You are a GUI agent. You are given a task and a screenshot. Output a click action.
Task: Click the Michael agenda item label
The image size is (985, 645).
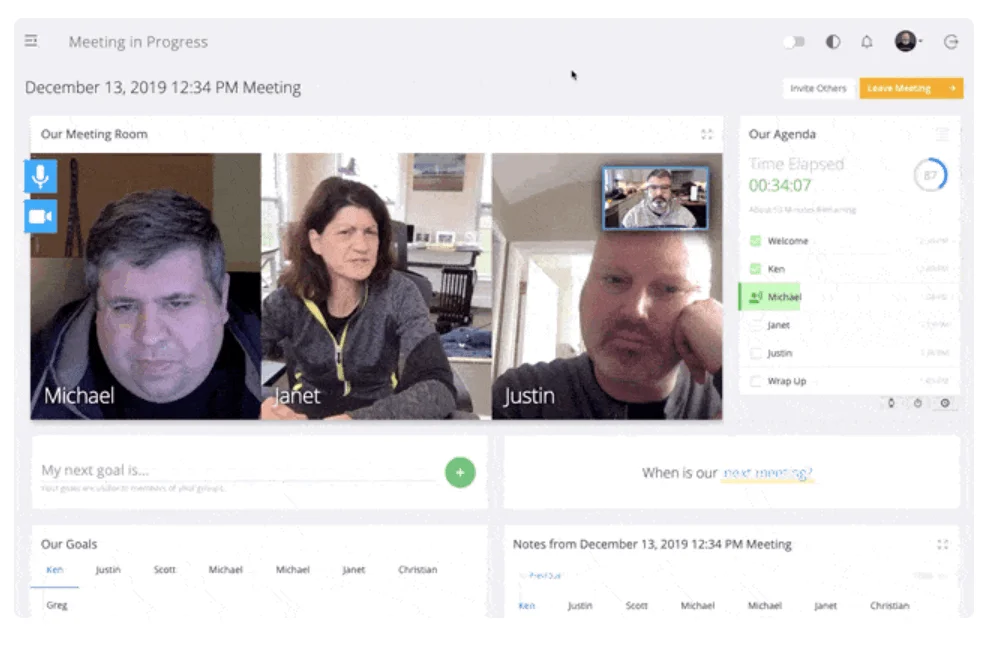click(x=784, y=297)
